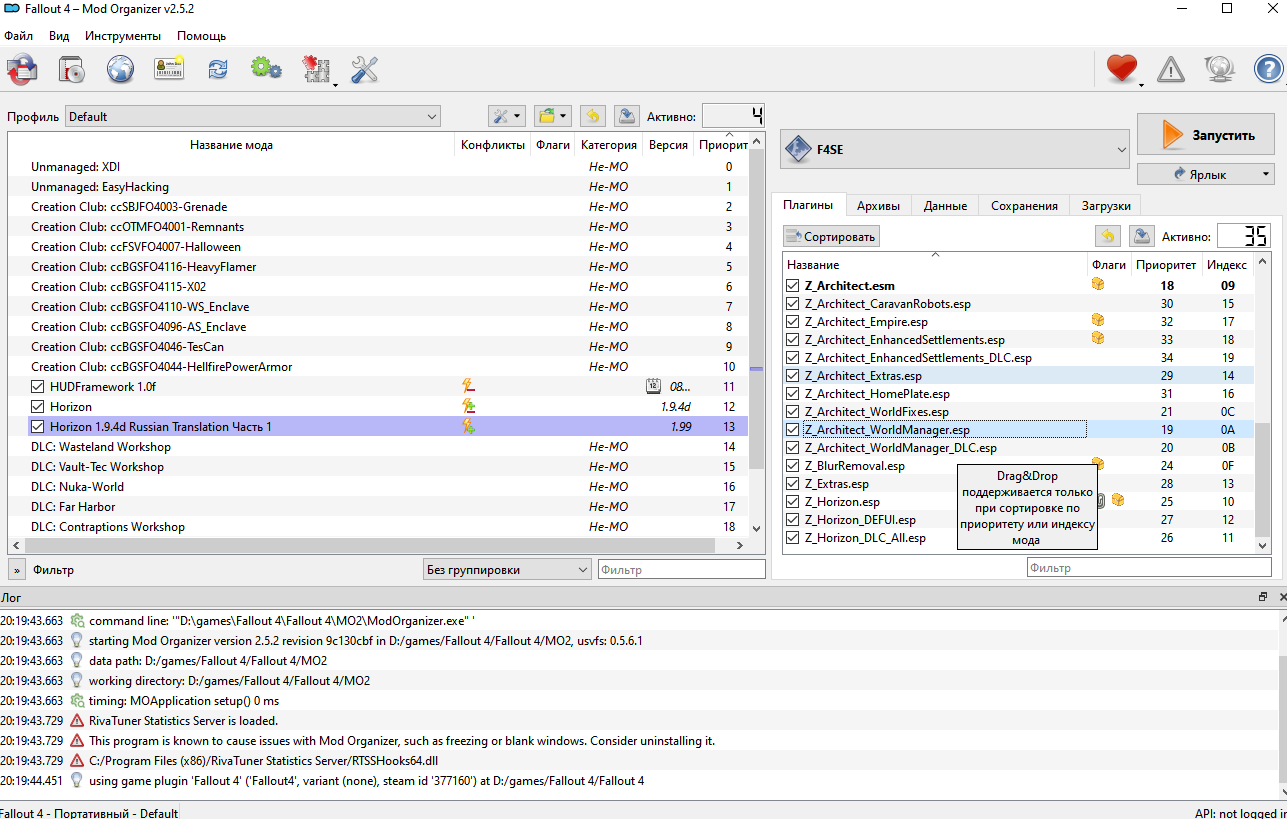1287x819 pixels.
Task: Focus the plugin list Фильтр input field
Action: 1149,568
